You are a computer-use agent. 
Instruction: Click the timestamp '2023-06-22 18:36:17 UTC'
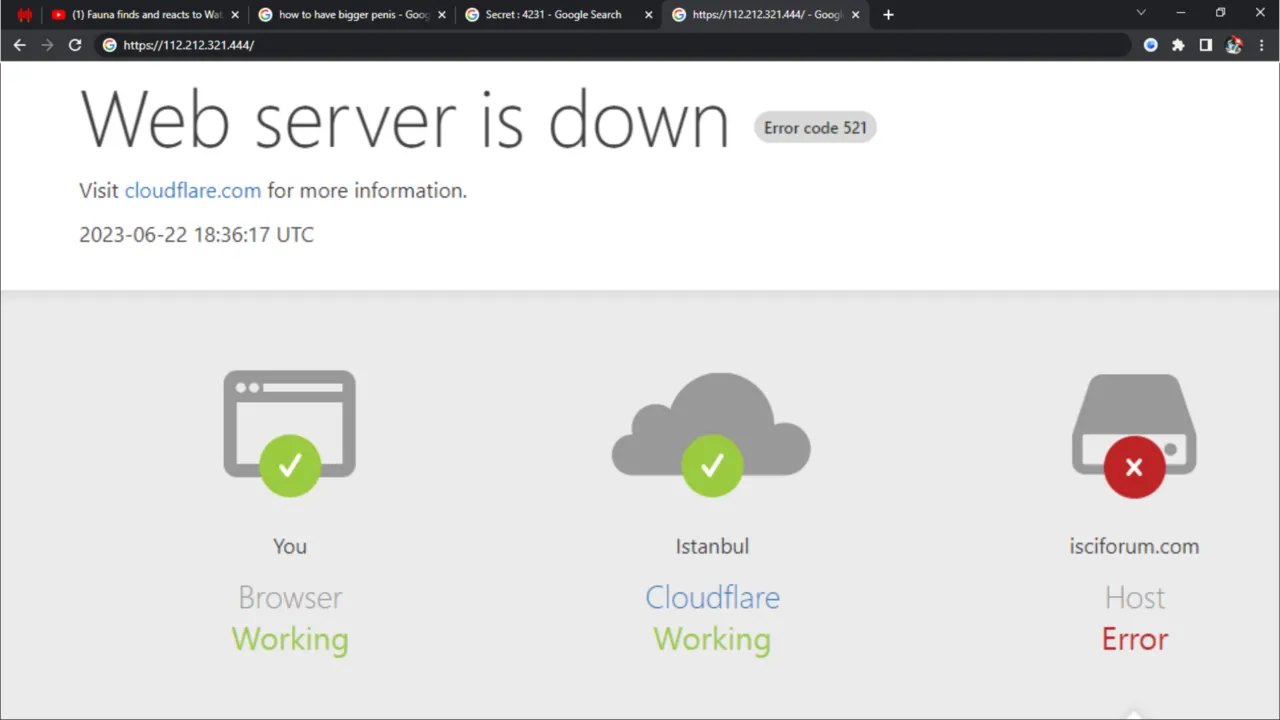tap(197, 235)
